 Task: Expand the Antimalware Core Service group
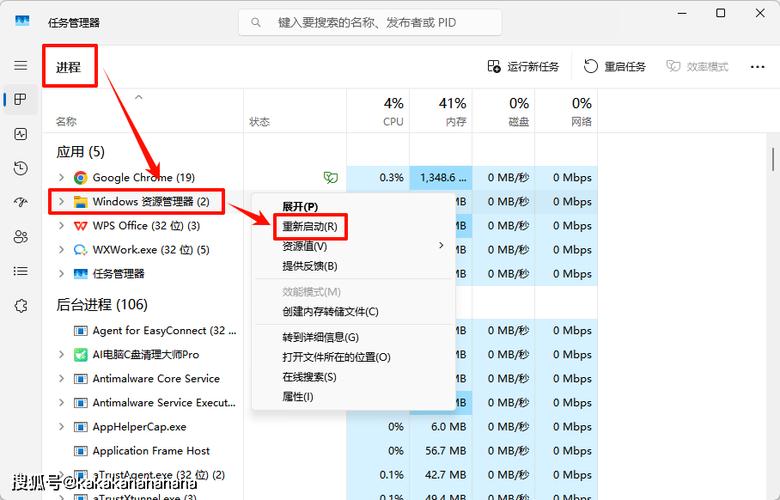point(61,379)
